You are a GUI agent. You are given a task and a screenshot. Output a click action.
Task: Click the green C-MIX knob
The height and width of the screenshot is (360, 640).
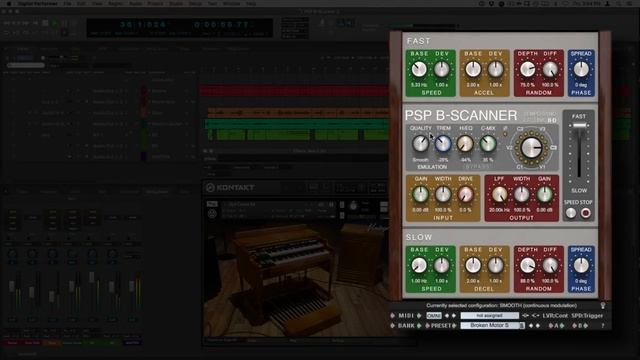(x=487, y=144)
